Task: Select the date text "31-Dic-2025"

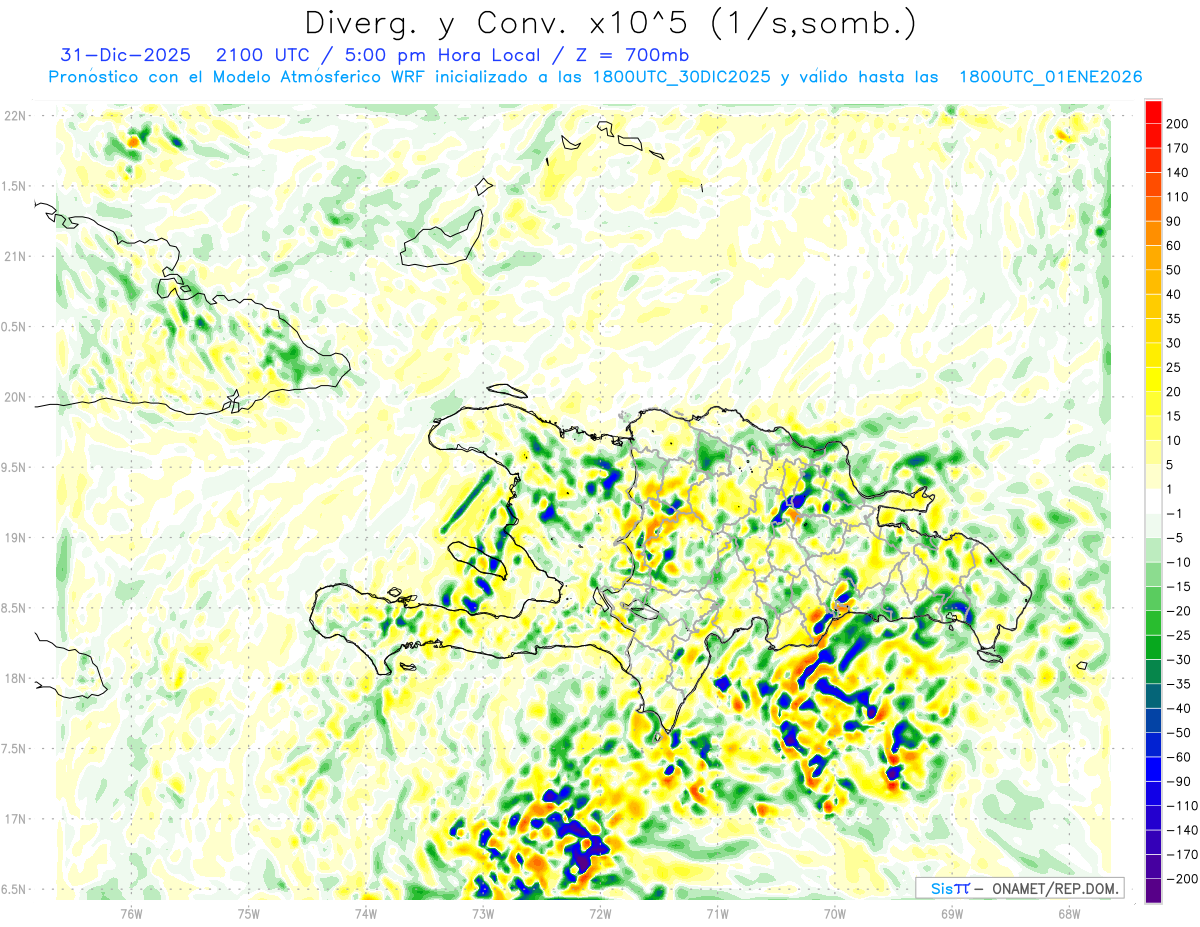Action: coord(126,55)
